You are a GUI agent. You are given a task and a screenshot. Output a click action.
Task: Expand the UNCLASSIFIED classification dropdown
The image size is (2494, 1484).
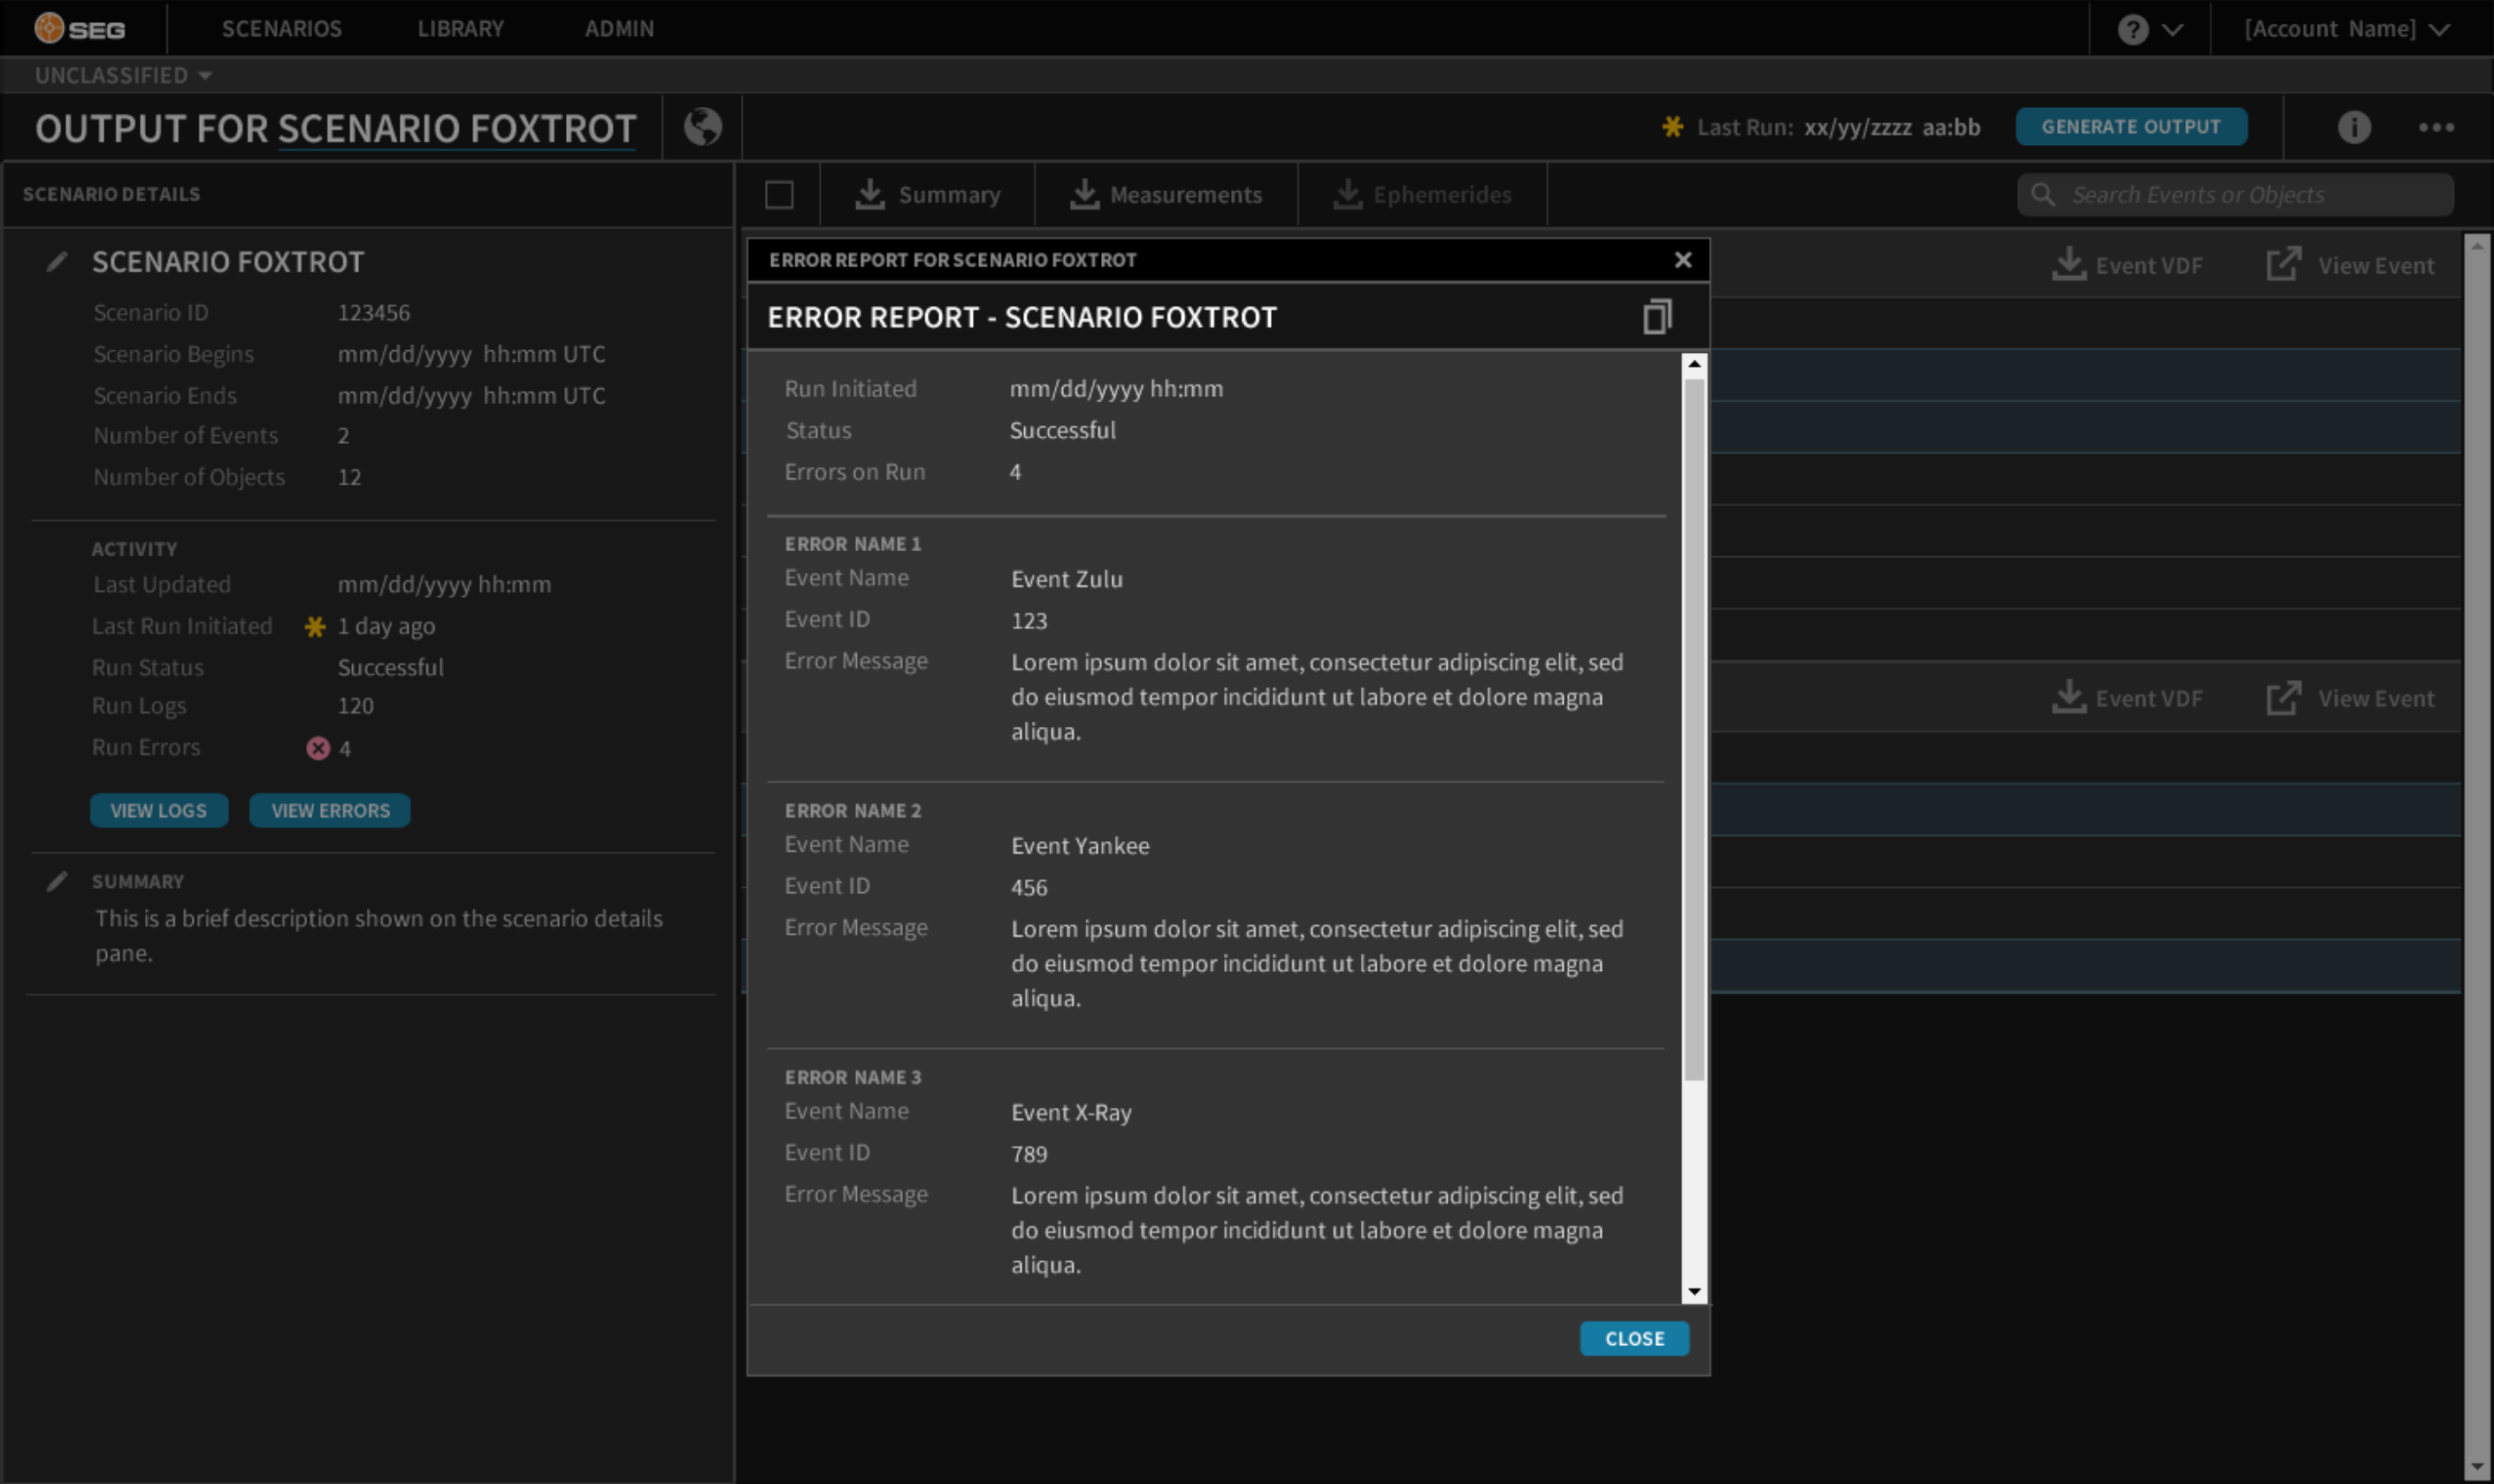(122, 75)
